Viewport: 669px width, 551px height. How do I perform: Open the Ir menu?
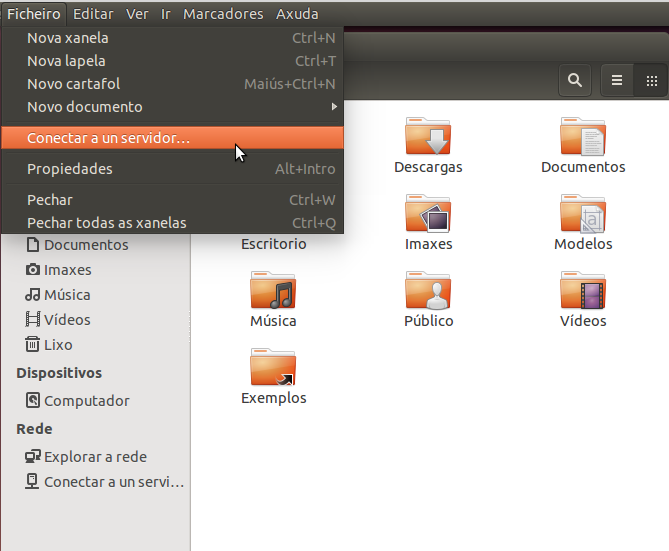pos(165,14)
